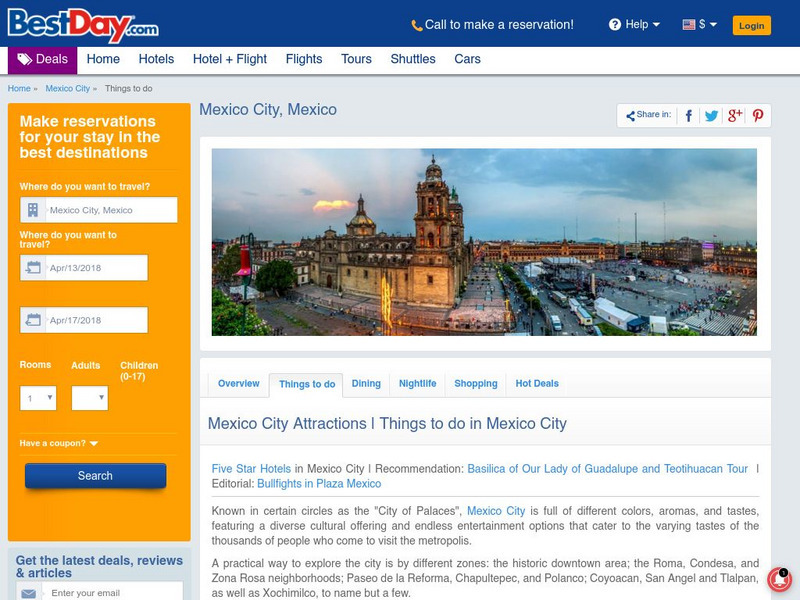
Task: Open the Five Star Hotels link
Action: point(251,469)
